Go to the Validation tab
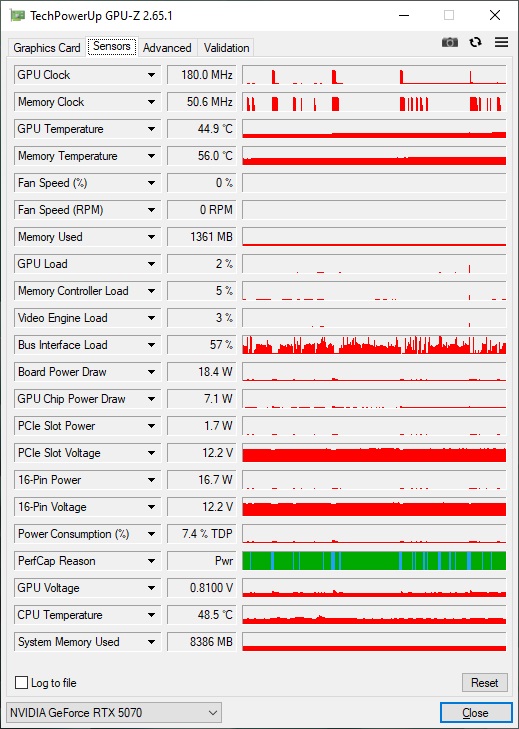The height and width of the screenshot is (729, 519). [x=226, y=48]
